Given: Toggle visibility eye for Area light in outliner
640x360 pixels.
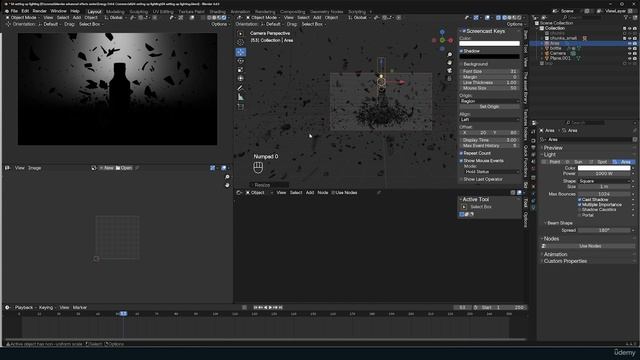Looking at the screenshot, I should point(629,43).
